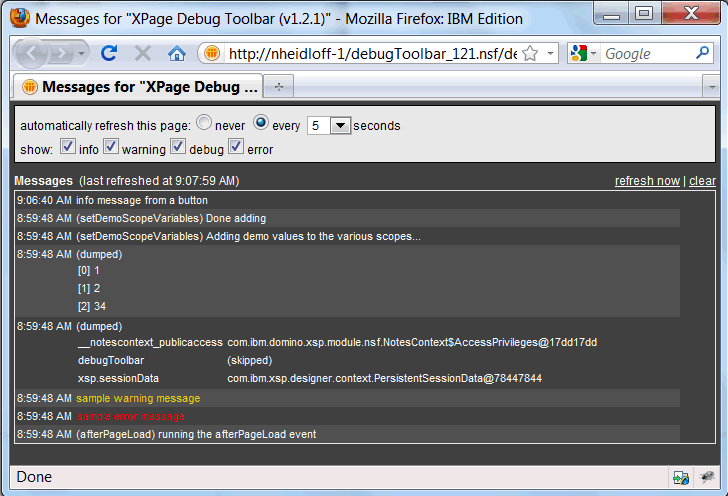This screenshot has width=728, height=496.
Task: Open the list all tabs dropdown
Action: pyautogui.click(x=712, y=87)
